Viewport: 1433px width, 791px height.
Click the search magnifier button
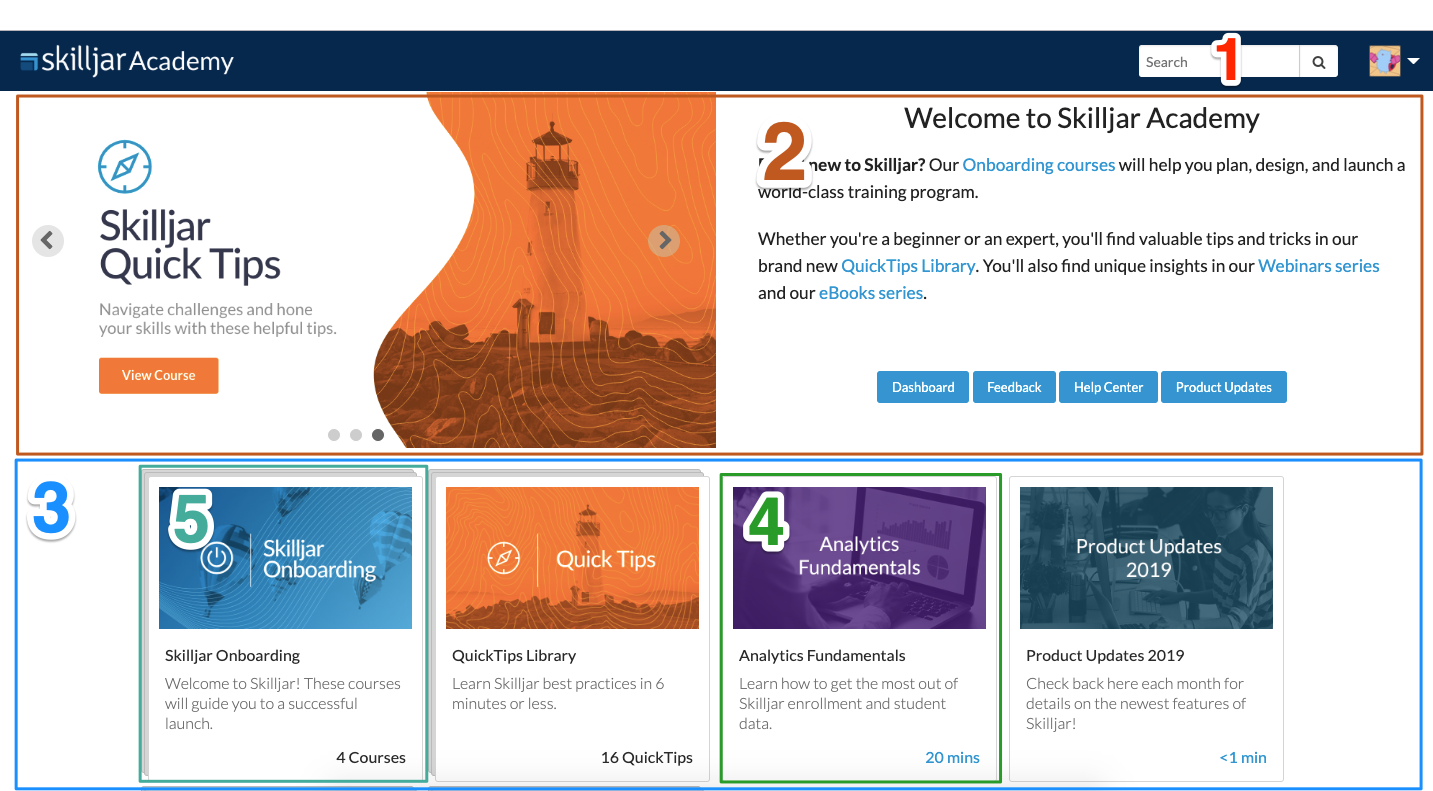pyautogui.click(x=1318, y=62)
